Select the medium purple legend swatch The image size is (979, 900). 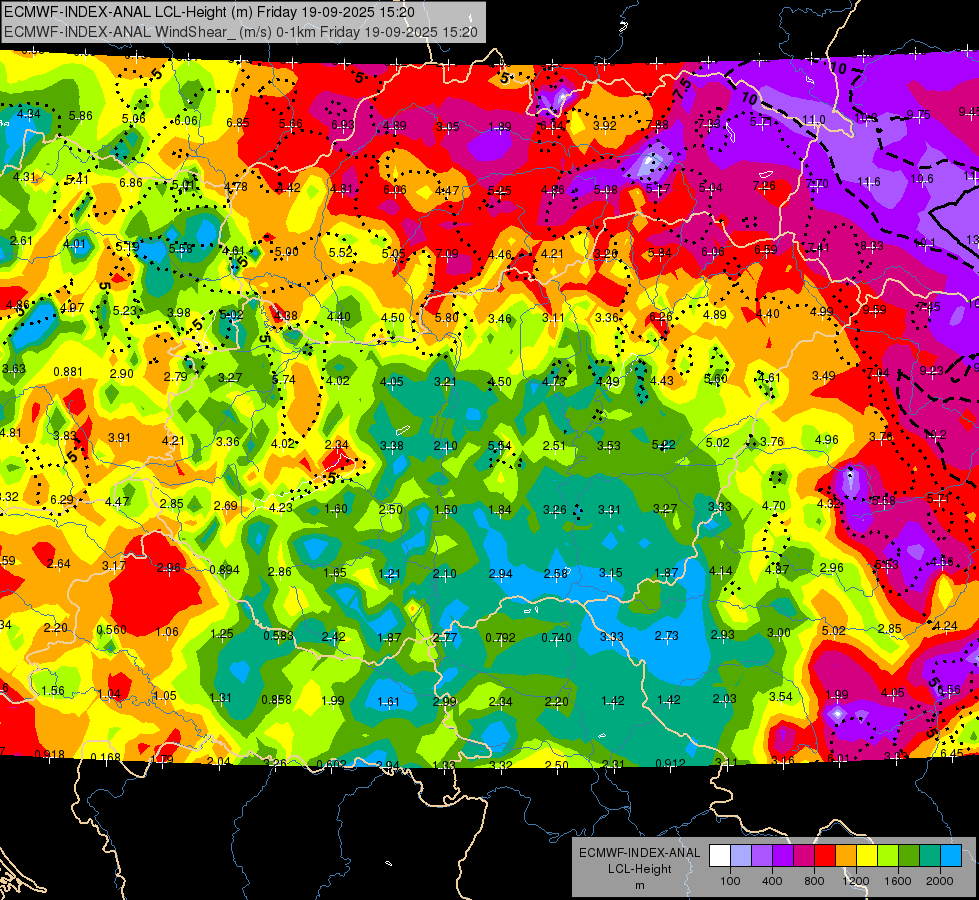762,856
